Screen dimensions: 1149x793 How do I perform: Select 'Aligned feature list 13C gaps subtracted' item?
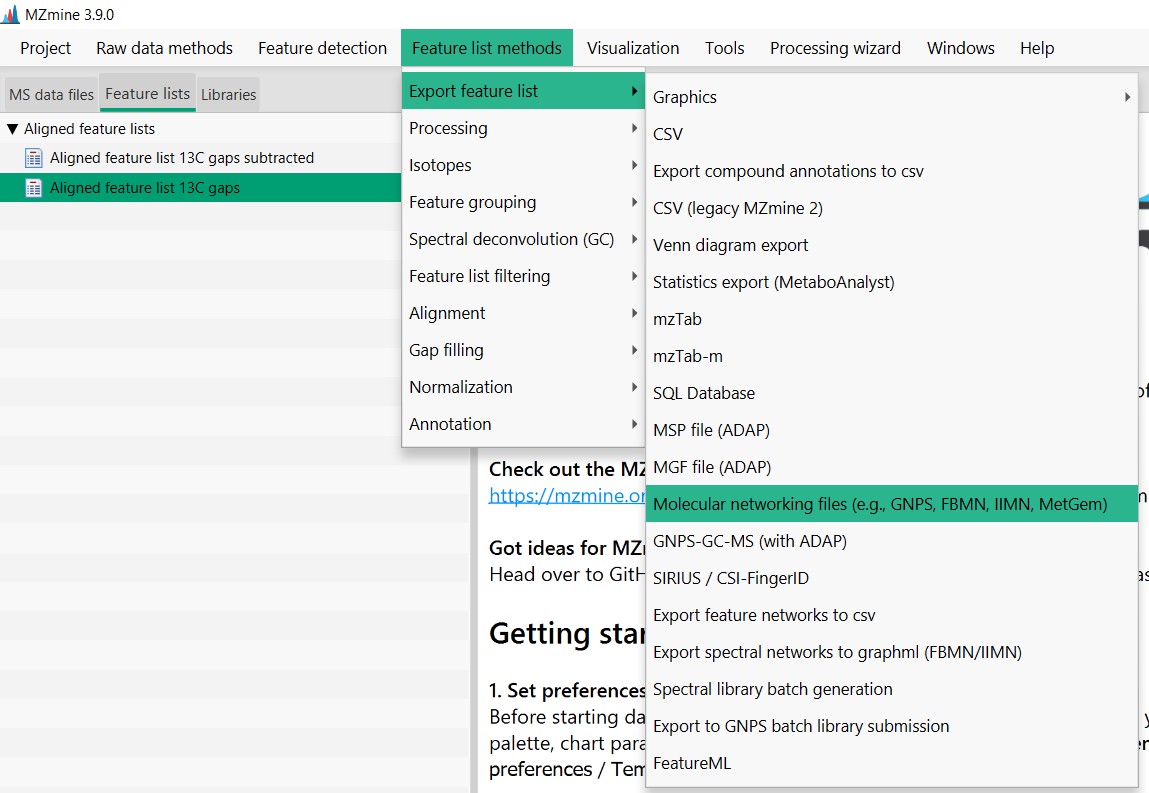[181, 158]
